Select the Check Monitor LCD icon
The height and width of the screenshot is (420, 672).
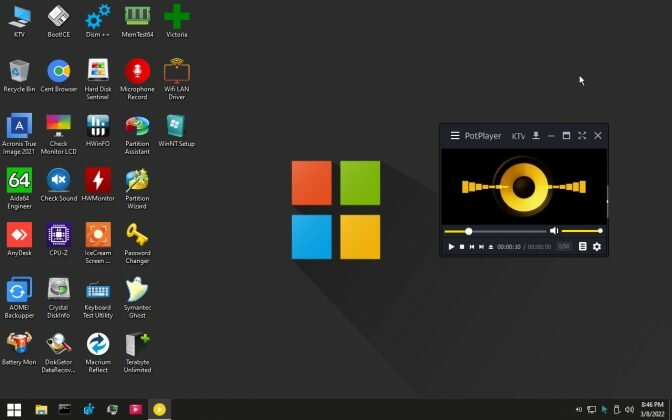coord(59,134)
